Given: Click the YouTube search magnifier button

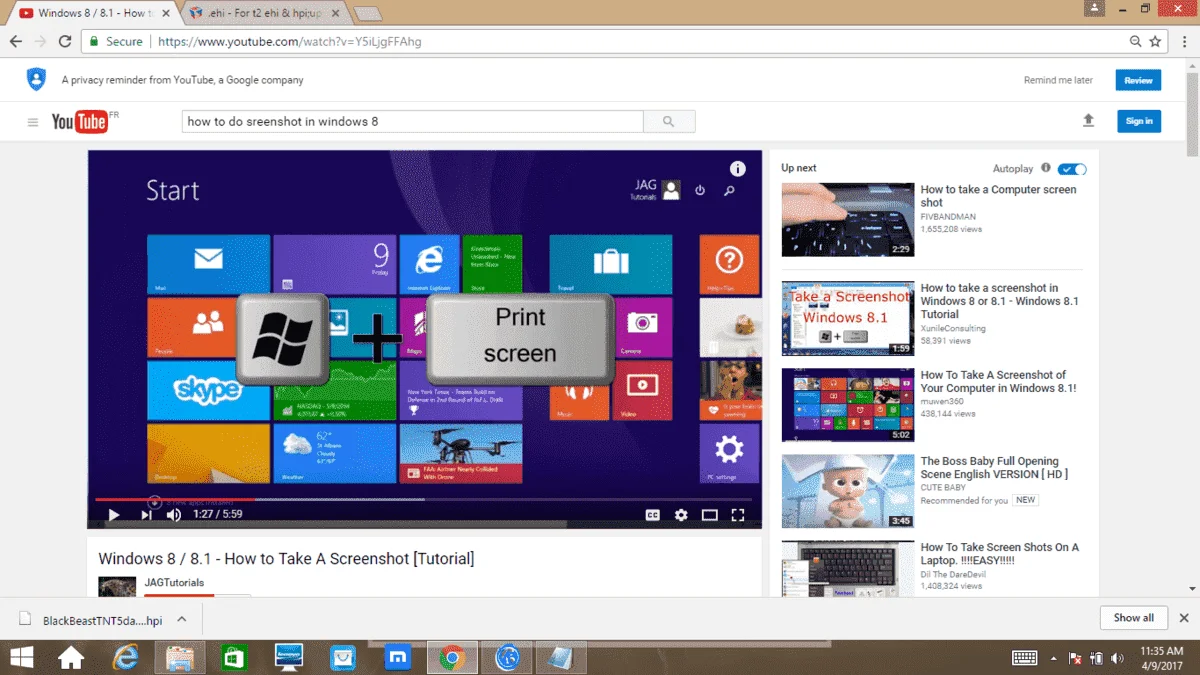Looking at the screenshot, I should click(x=669, y=122).
